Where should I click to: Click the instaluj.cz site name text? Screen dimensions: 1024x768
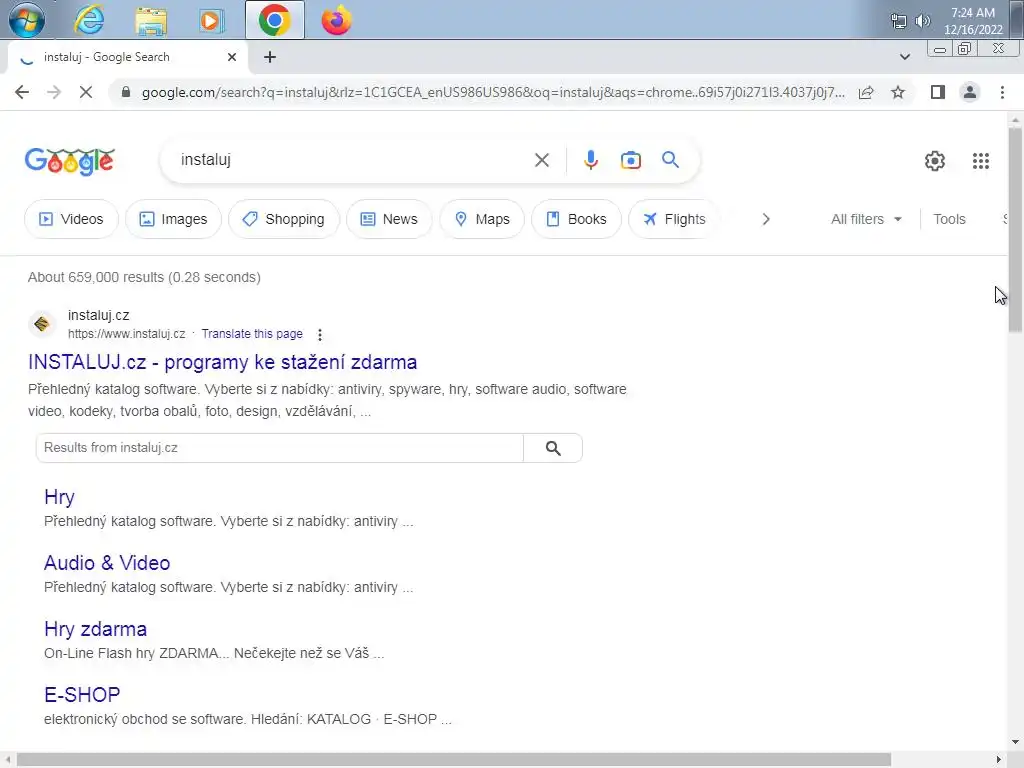click(99, 315)
